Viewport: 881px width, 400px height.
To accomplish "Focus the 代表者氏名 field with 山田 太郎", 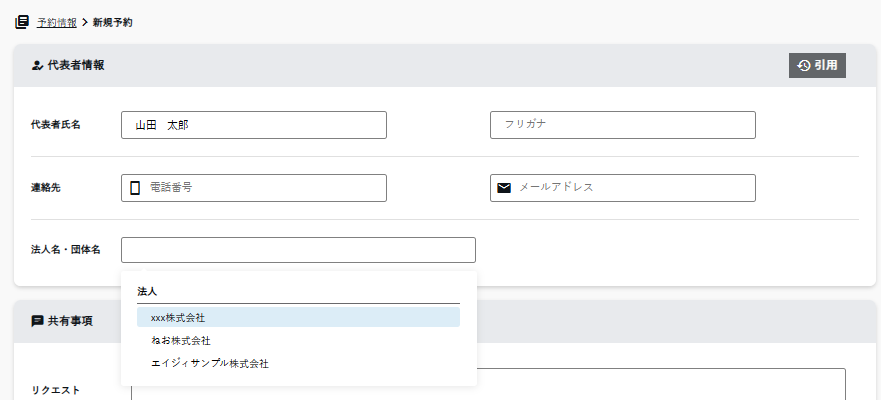I will 253,125.
